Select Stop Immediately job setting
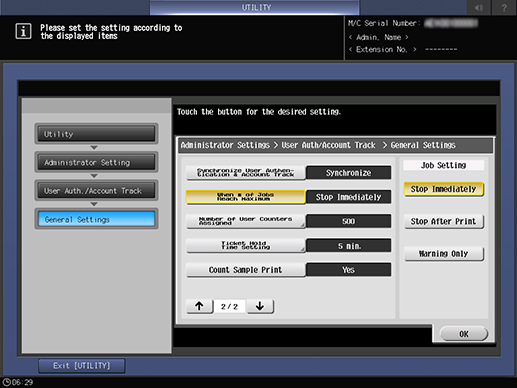The width and height of the screenshot is (517, 388). click(x=443, y=189)
